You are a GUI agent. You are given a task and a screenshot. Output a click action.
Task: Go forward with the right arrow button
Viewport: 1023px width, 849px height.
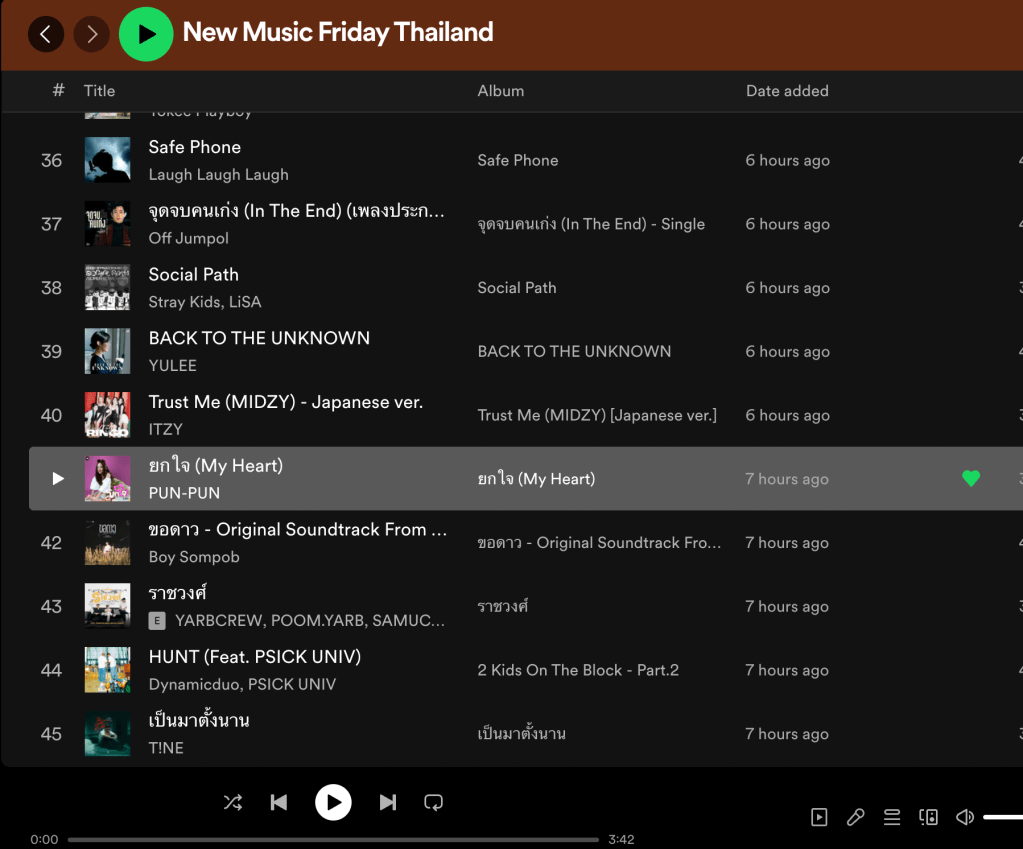click(x=92, y=35)
